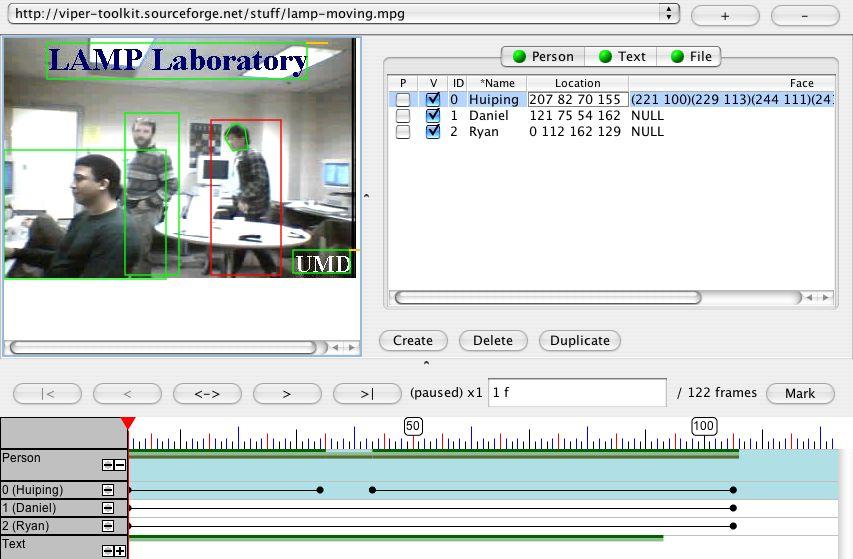The width and height of the screenshot is (853, 559).
Task: Jump to first frame with |< button
Action: [x=47, y=394]
